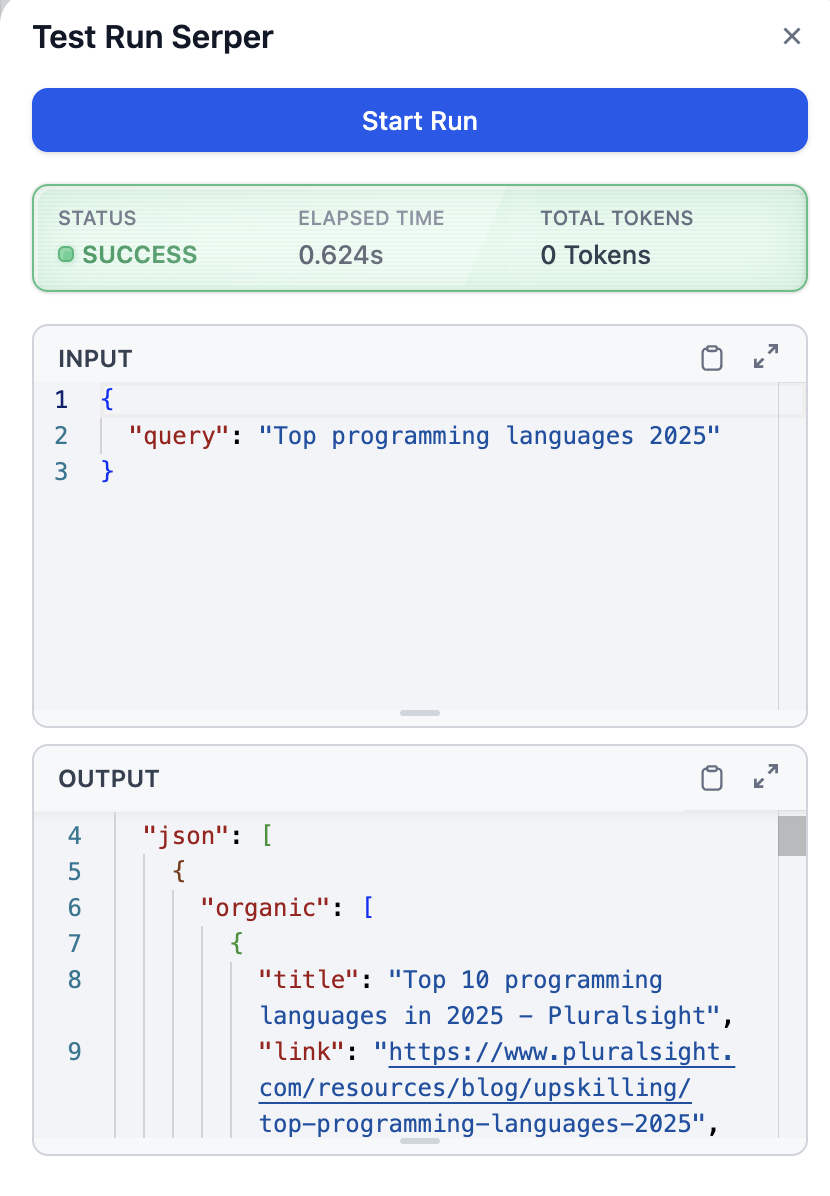Copy the INPUT panel contents
830x1196 pixels.
point(711,358)
